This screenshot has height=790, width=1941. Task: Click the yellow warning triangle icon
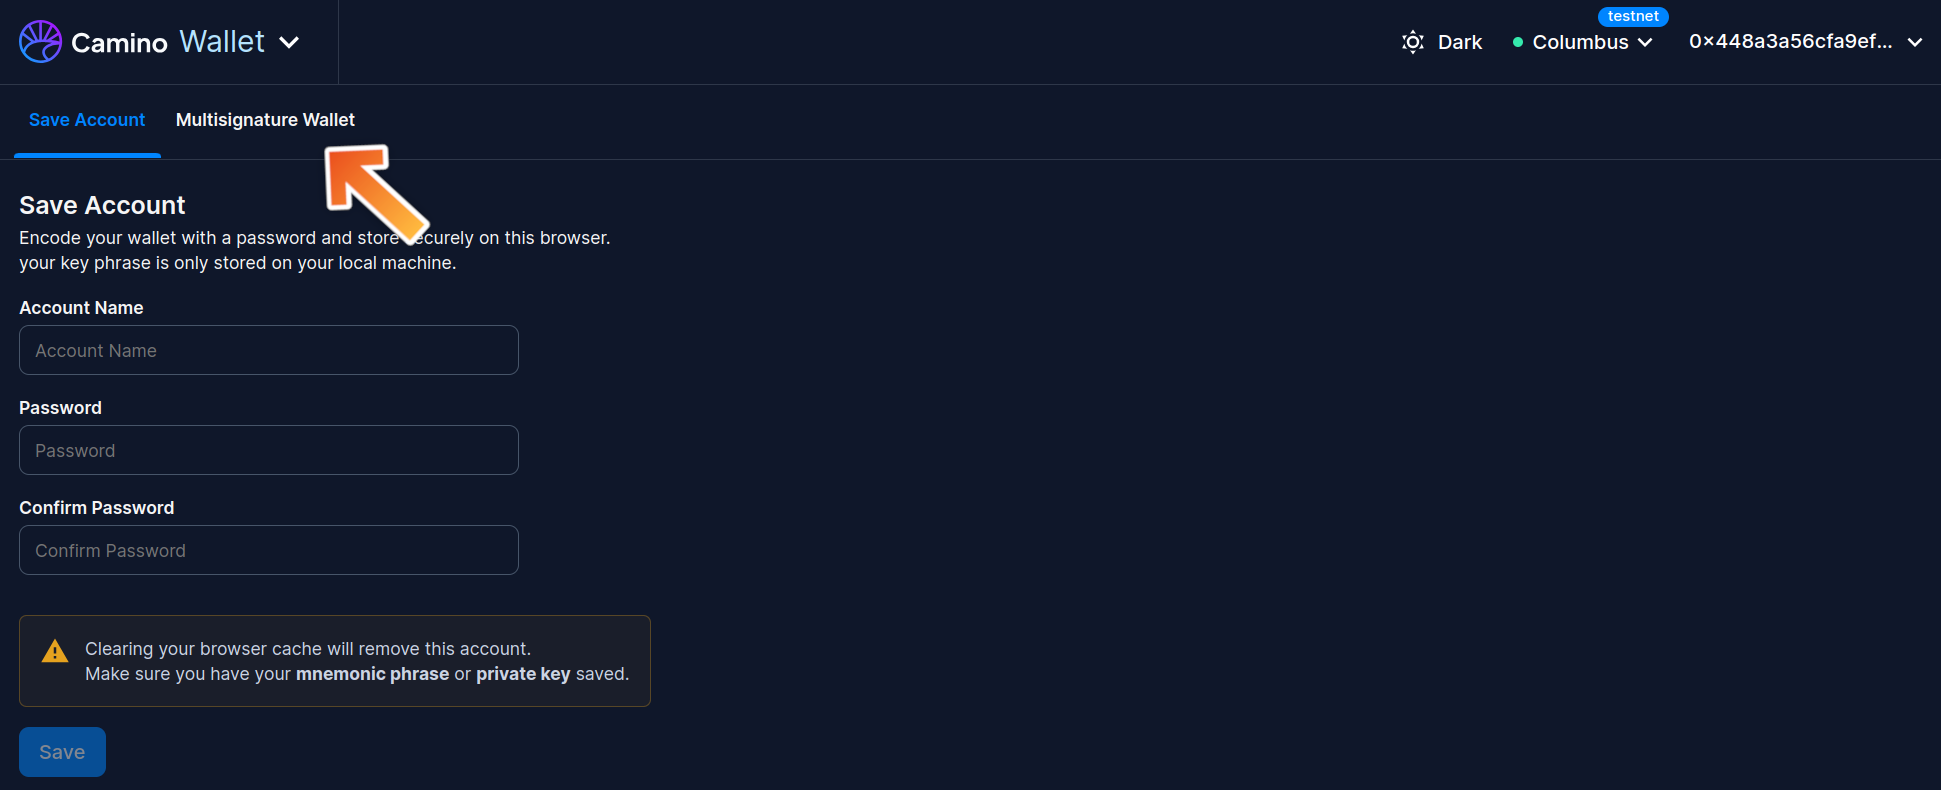pos(55,652)
